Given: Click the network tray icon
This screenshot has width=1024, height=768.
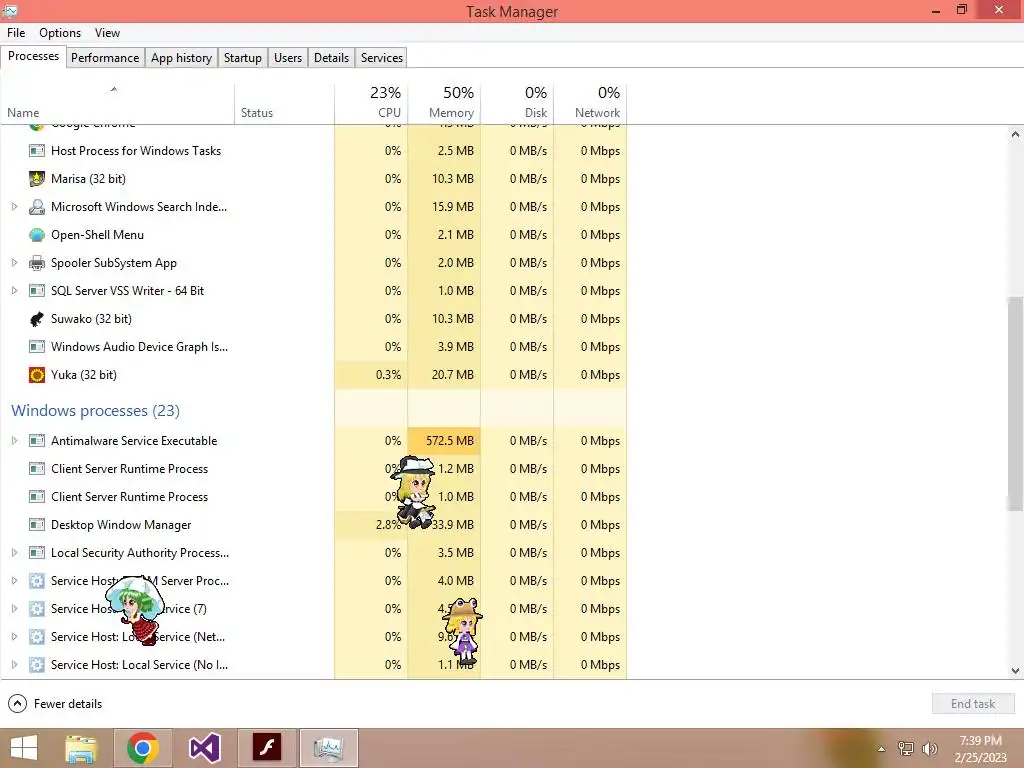Looking at the screenshot, I should coord(906,749).
